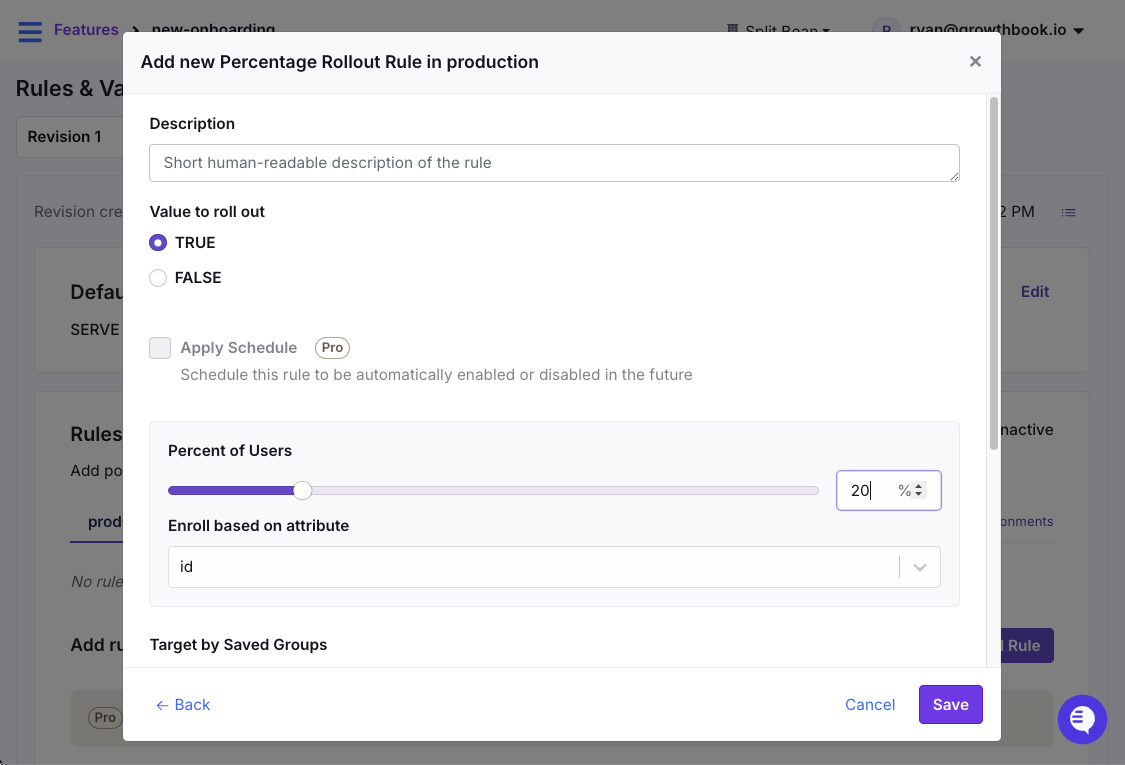The width and height of the screenshot is (1125, 765).
Task: Click the percent stepper arrows
Action: pos(920,490)
